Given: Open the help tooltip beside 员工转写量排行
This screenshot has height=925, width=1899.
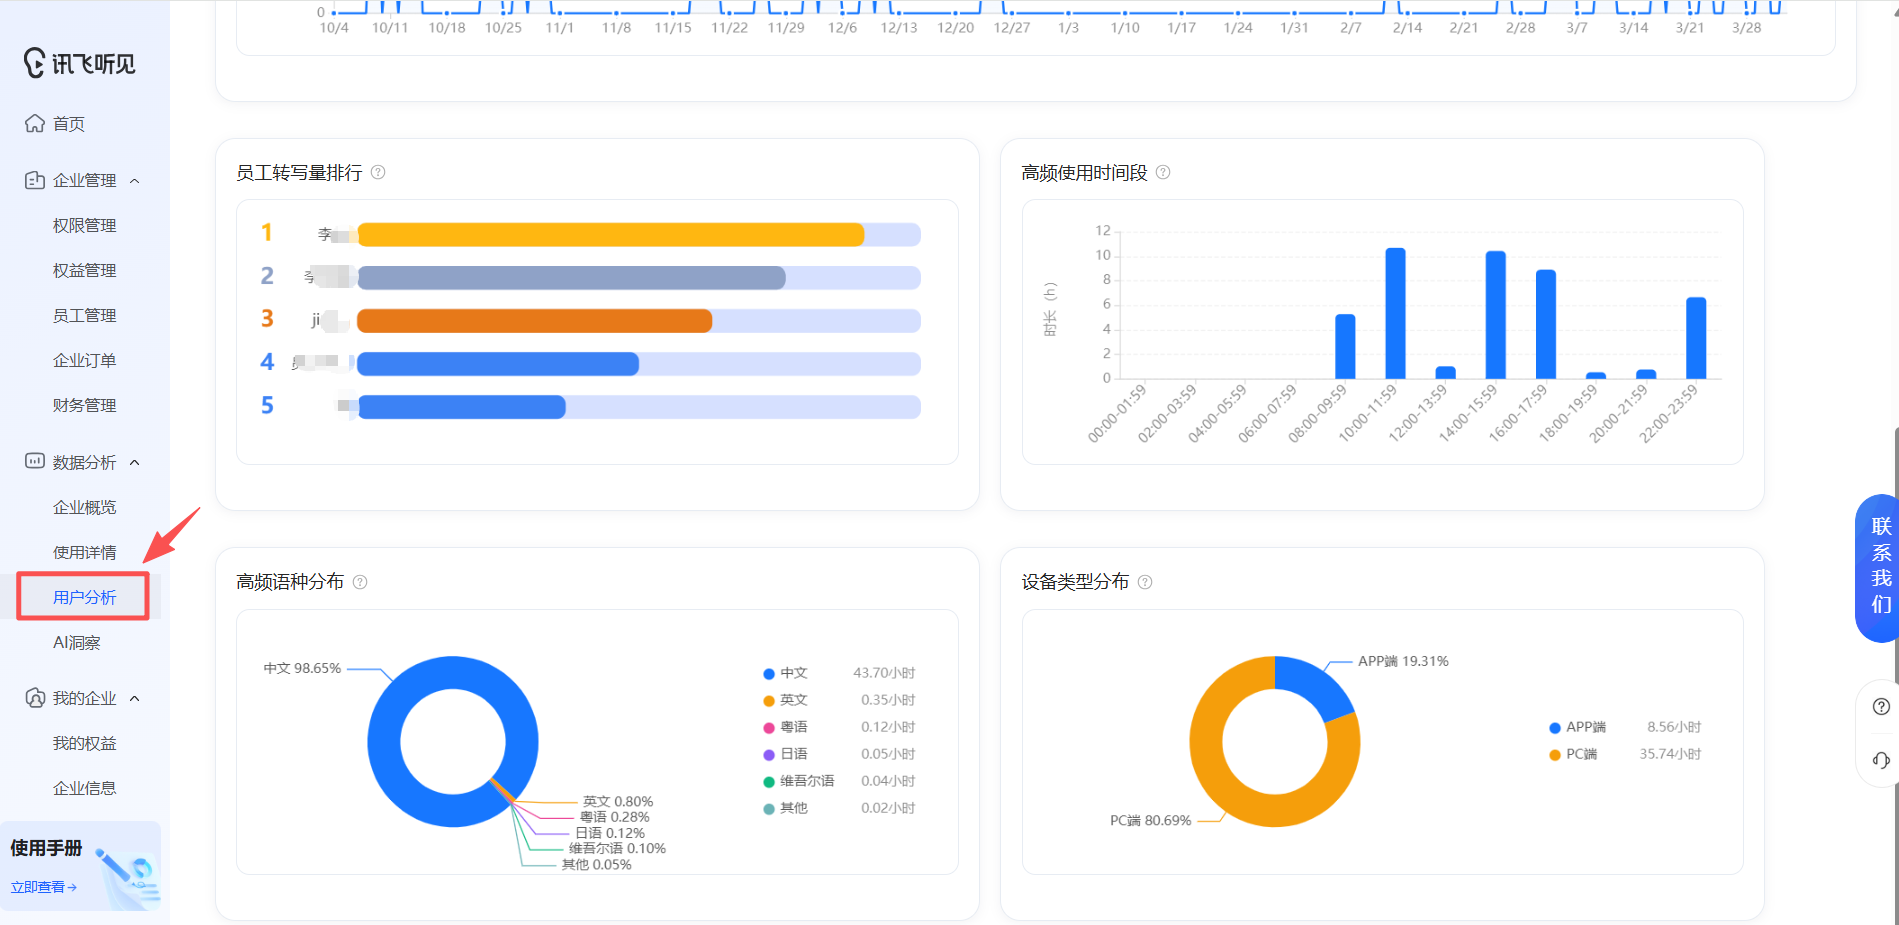Looking at the screenshot, I should [x=377, y=172].
